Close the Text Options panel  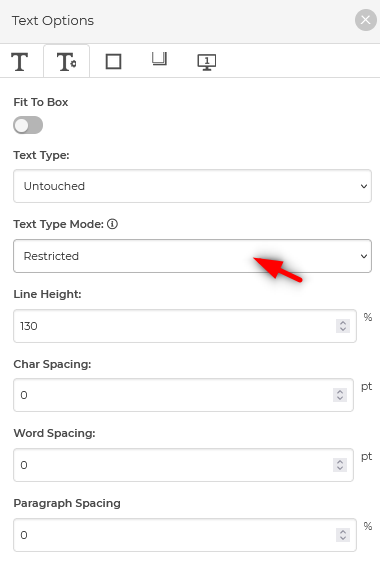(x=366, y=20)
